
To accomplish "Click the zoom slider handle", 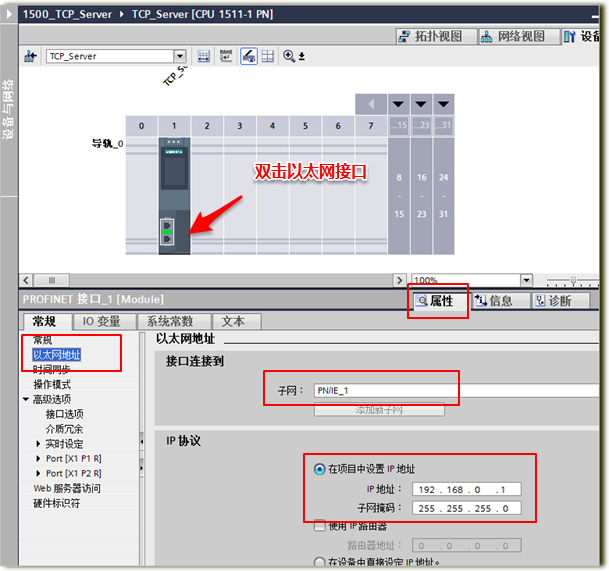I will [573, 280].
